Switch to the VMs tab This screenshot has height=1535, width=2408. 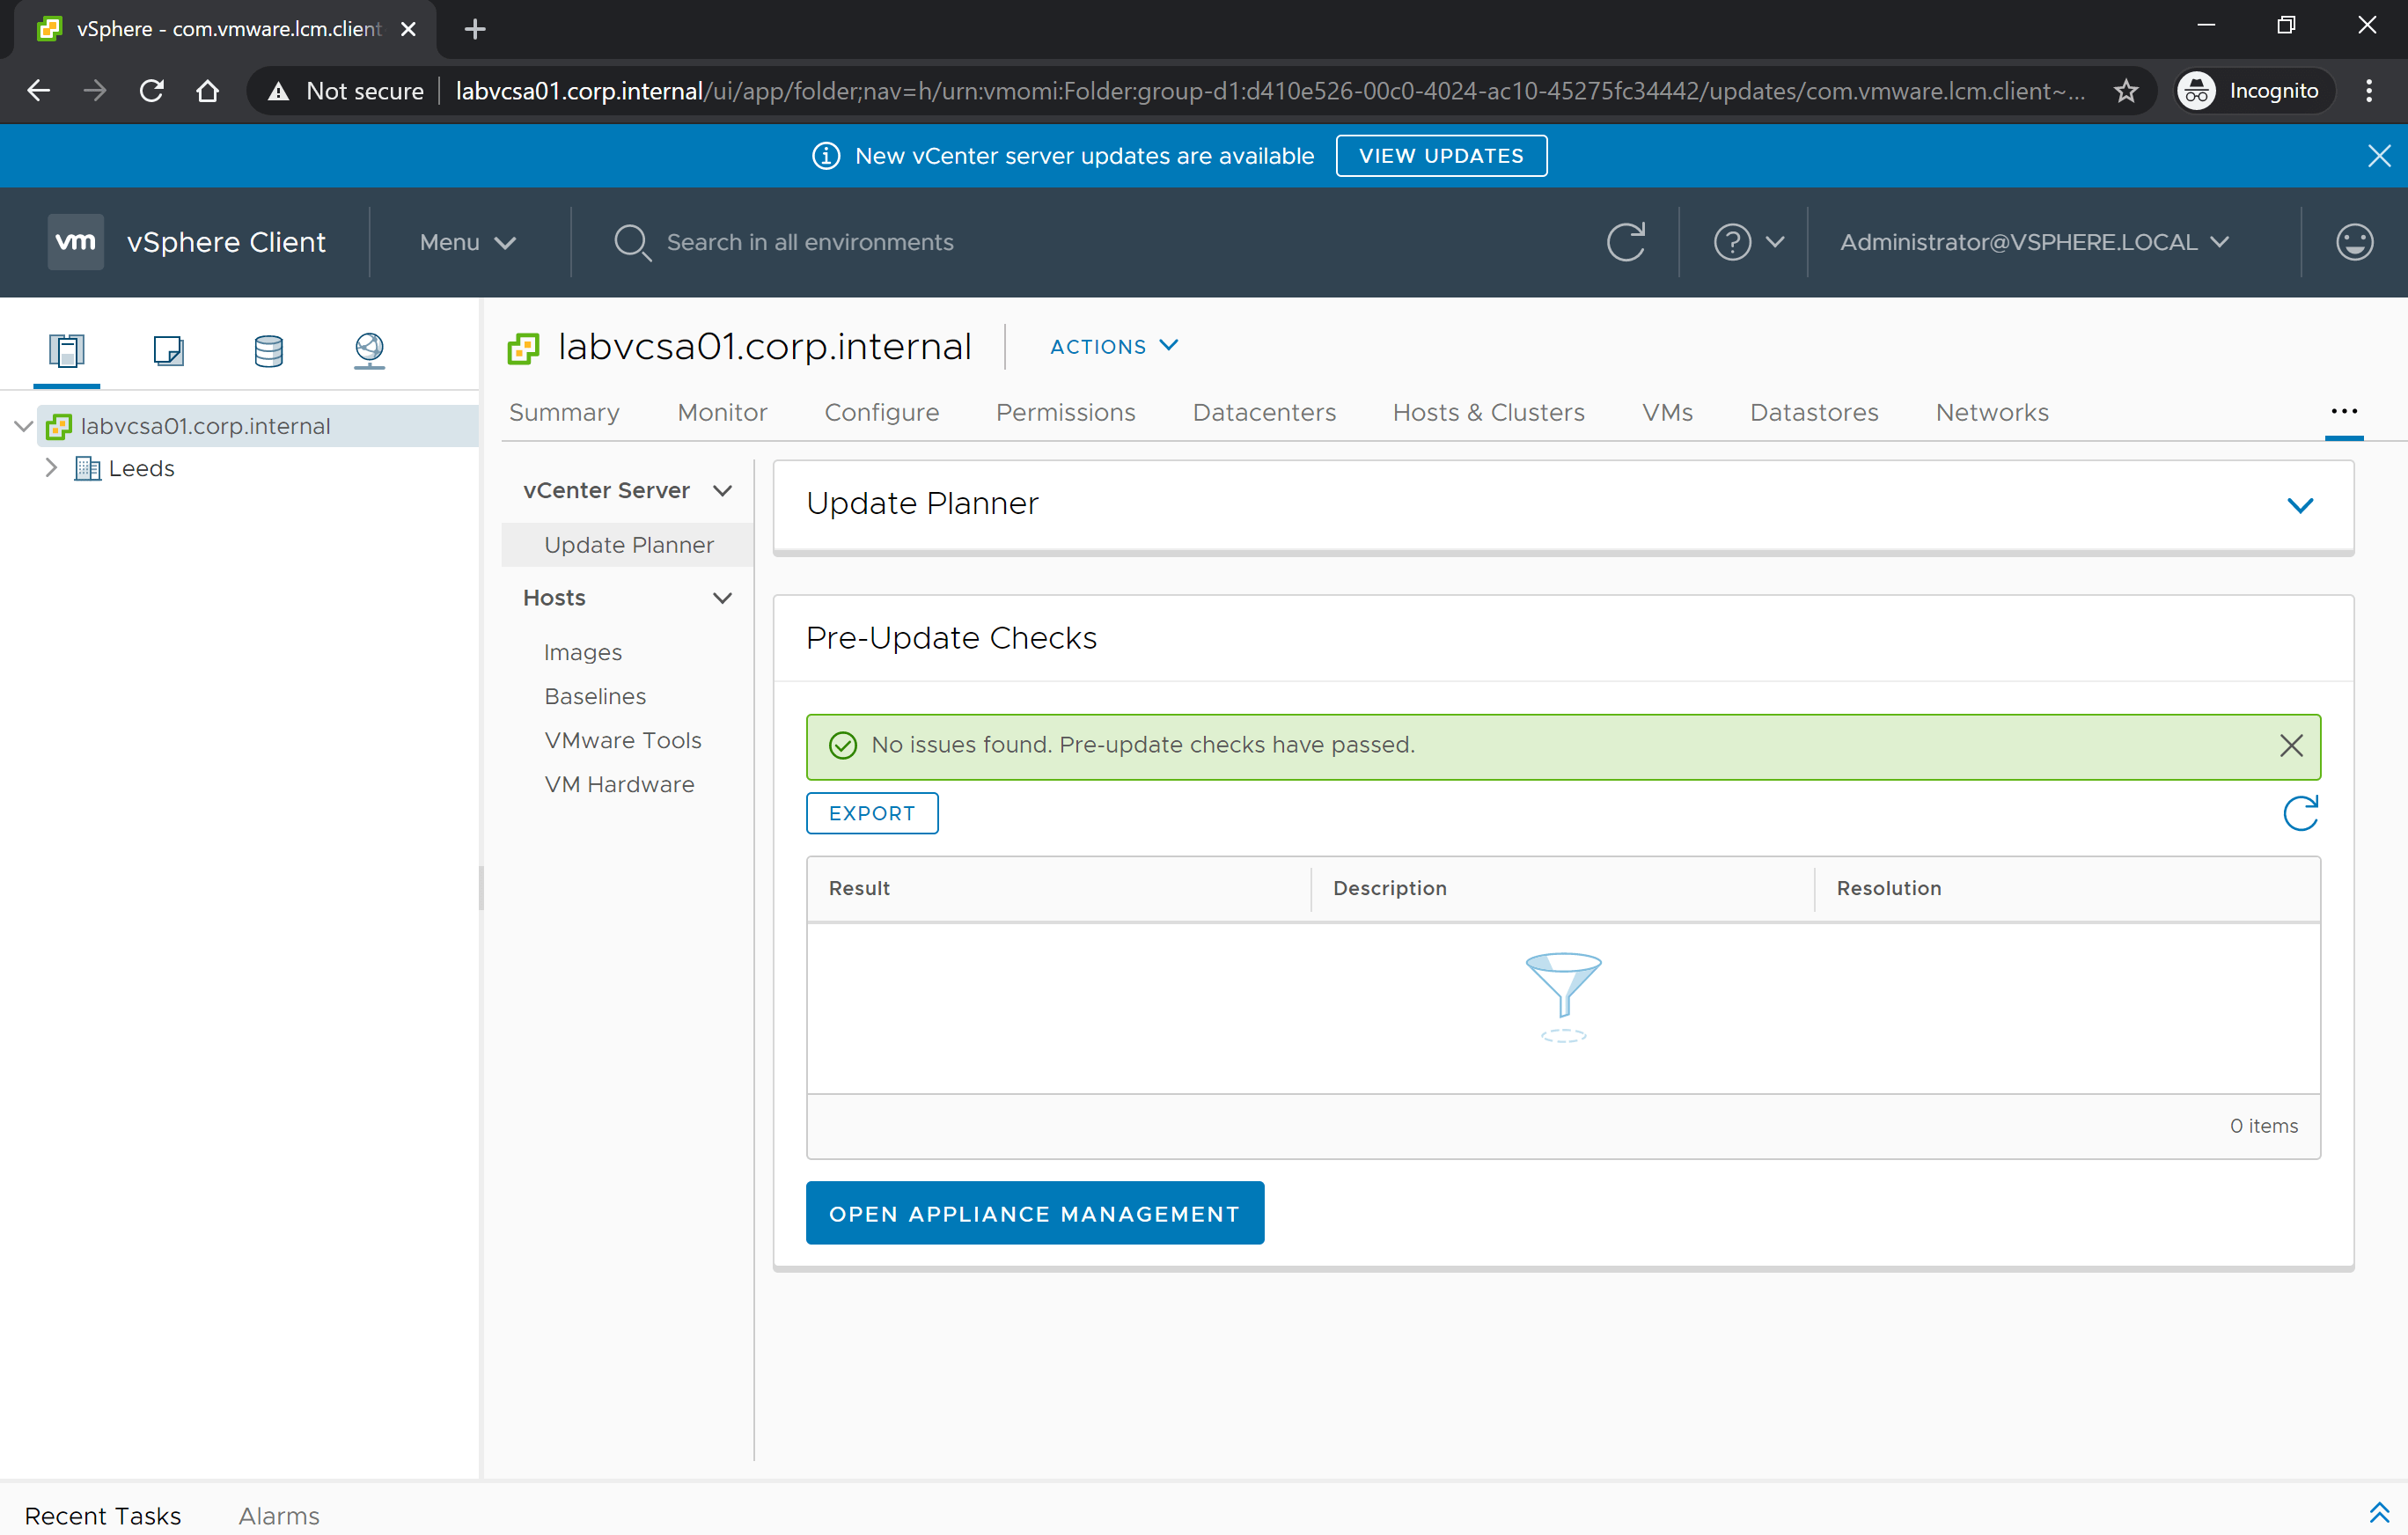pos(1667,412)
